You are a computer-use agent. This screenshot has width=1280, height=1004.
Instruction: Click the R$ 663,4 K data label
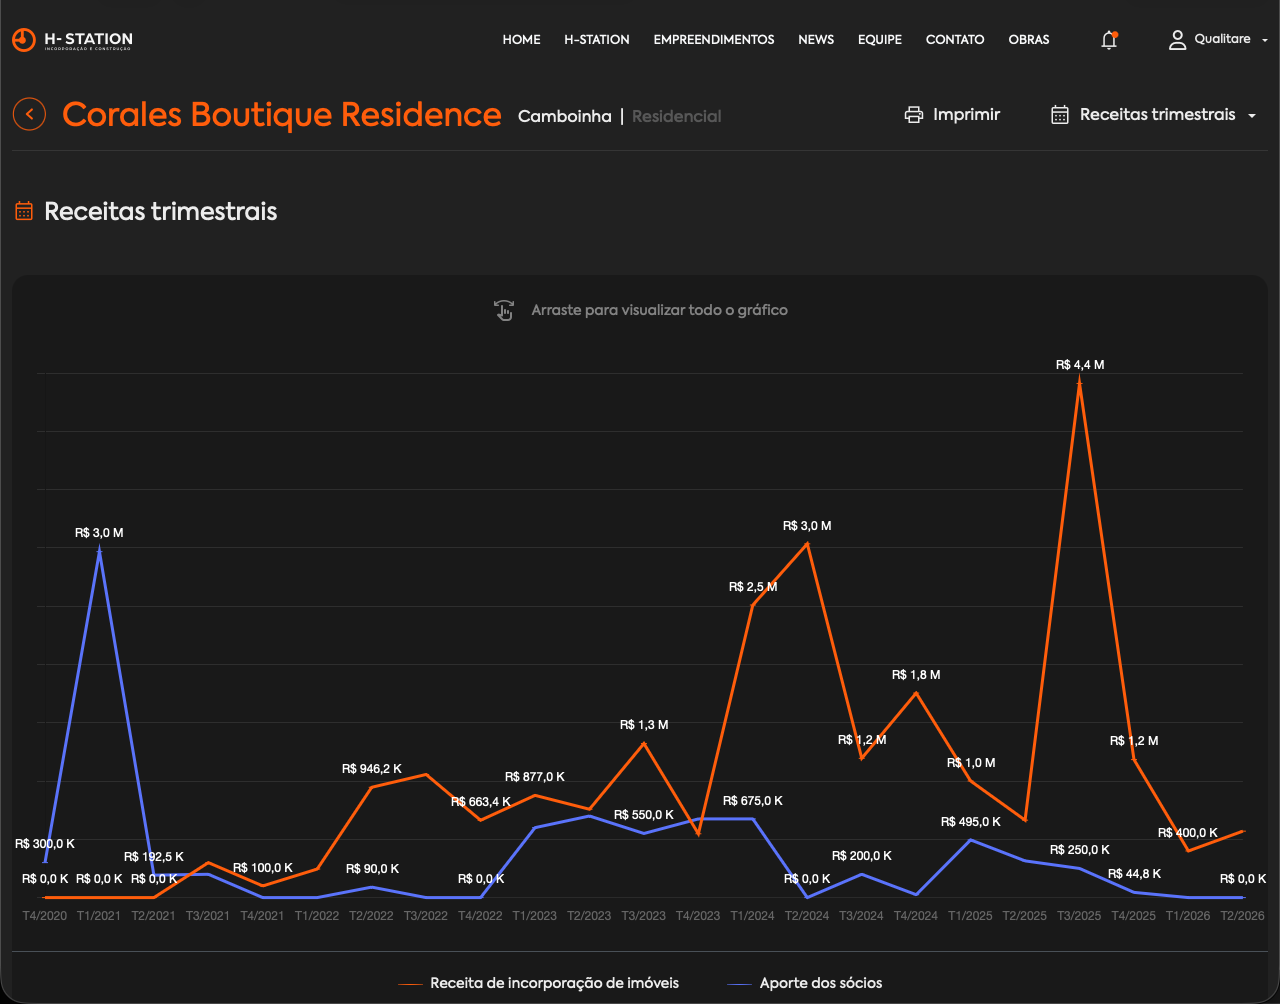pyautogui.click(x=481, y=802)
